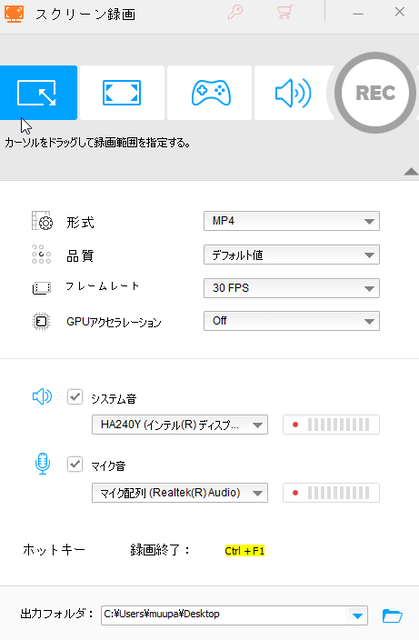
Task: Open the registration key icon
Action: [235, 12]
